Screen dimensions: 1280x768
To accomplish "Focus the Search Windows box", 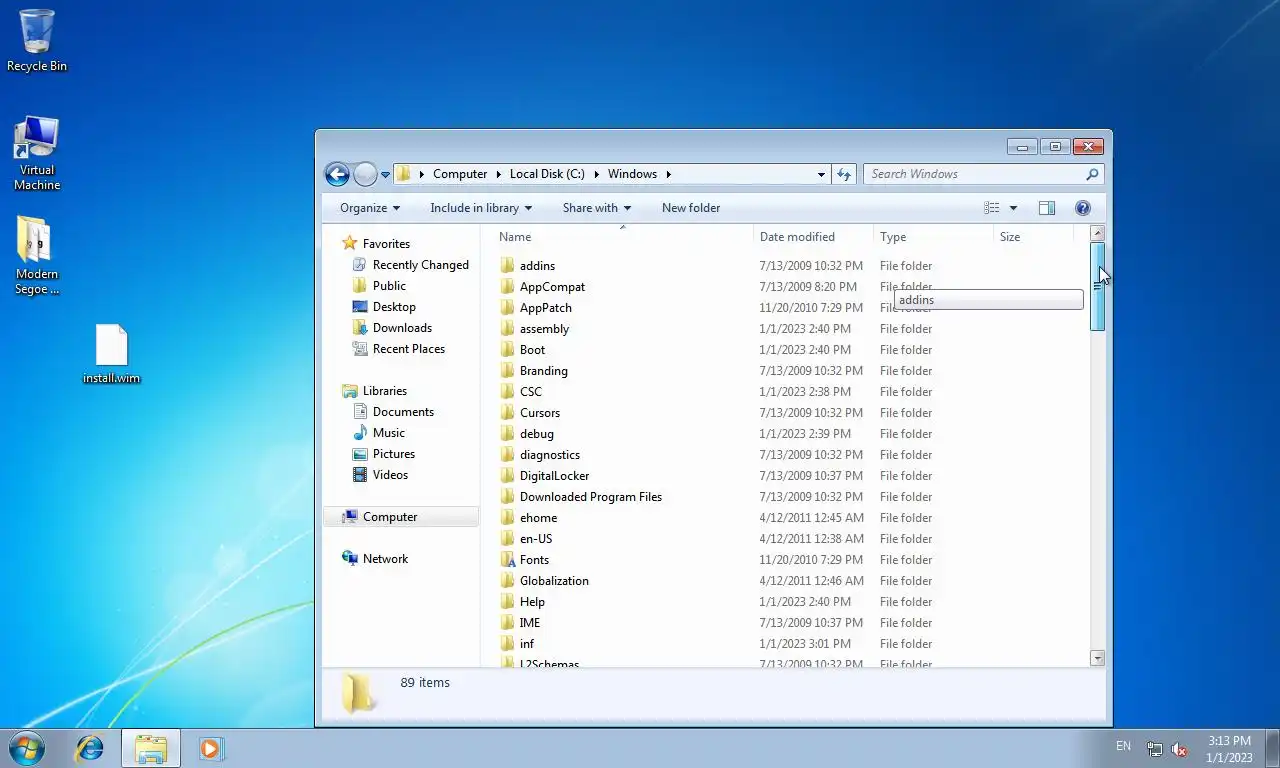I will [x=984, y=174].
